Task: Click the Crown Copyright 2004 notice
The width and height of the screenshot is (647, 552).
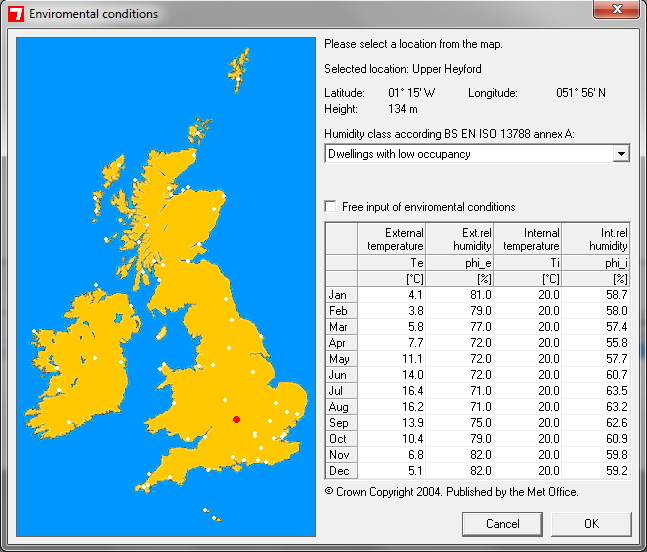Action: (451, 492)
